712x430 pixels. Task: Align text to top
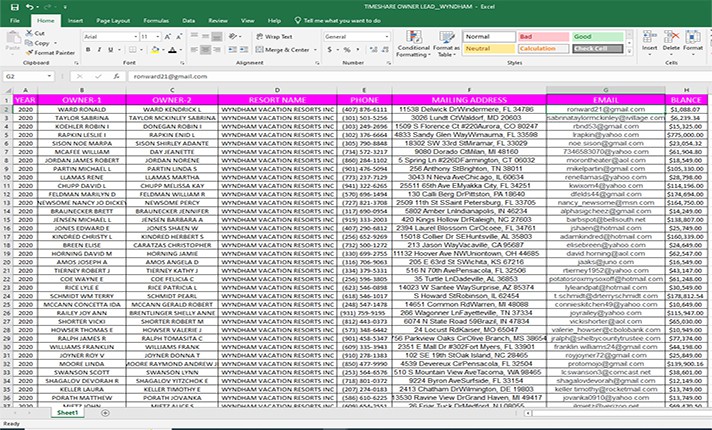[x=194, y=36]
